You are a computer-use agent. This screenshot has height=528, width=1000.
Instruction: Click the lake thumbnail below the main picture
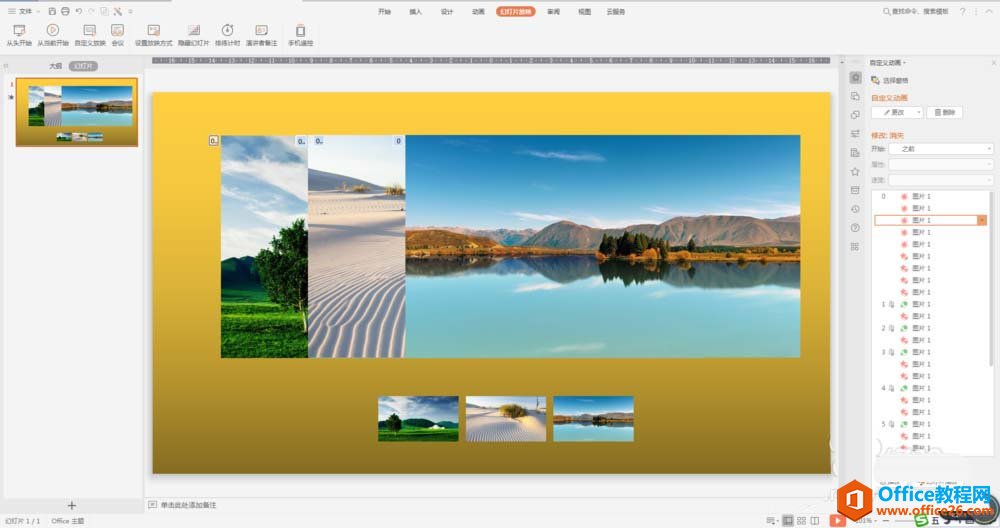tap(593, 418)
